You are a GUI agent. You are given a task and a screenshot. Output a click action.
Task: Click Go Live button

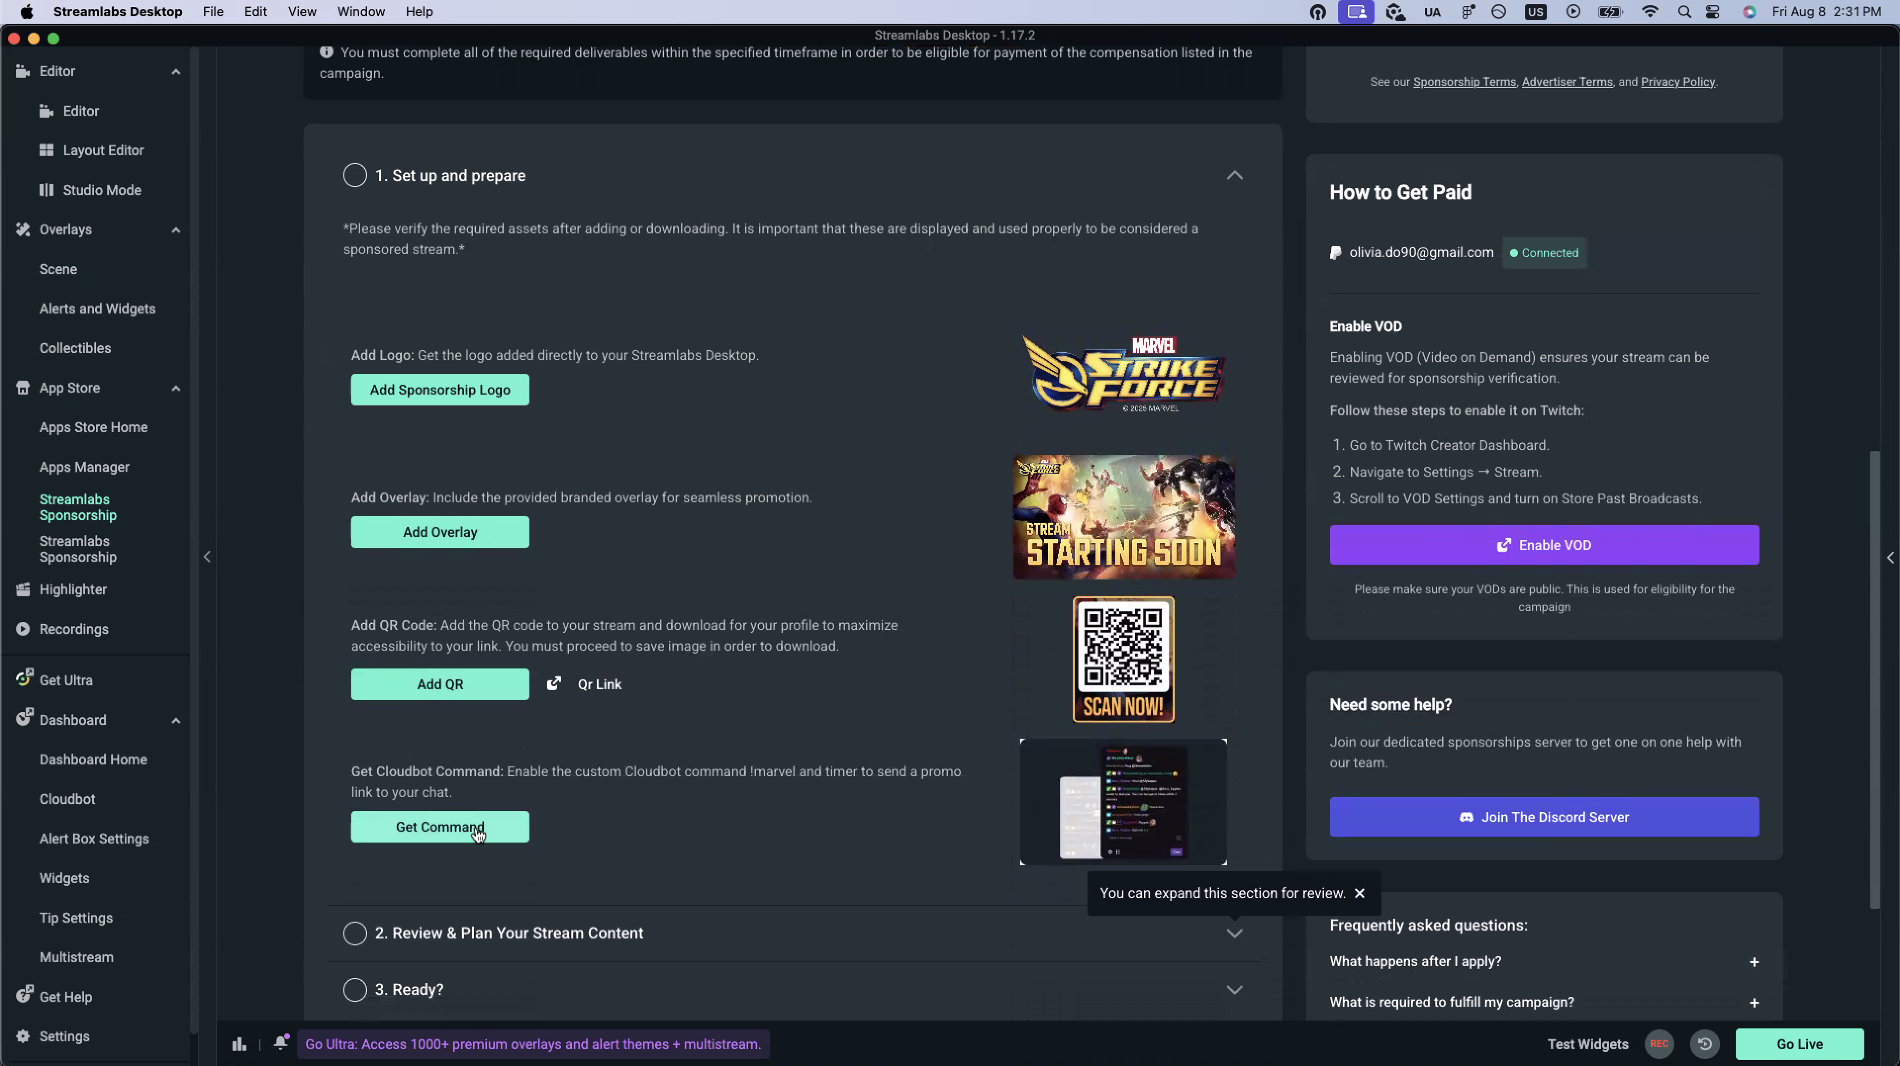coord(1800,1044)
